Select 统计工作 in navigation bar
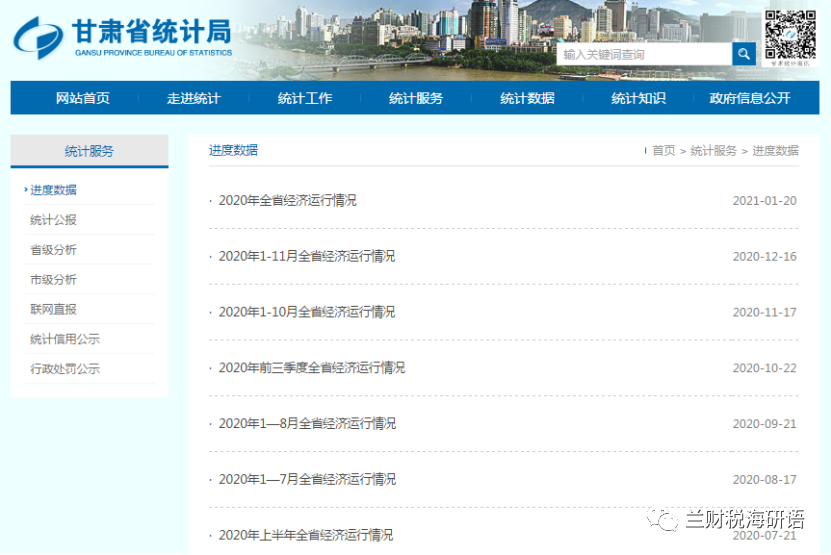This screenshot has height=555, width=831. pyautogui.click(x=305, y=98)
